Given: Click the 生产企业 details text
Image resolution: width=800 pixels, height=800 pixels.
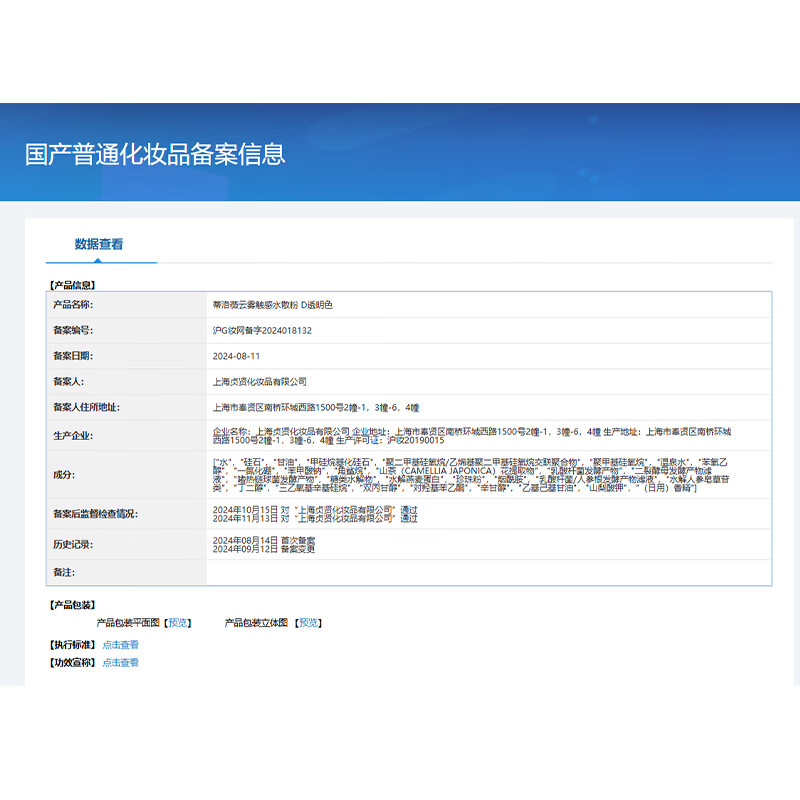Looking at the screenshot, I should click(x=470, y=435).
